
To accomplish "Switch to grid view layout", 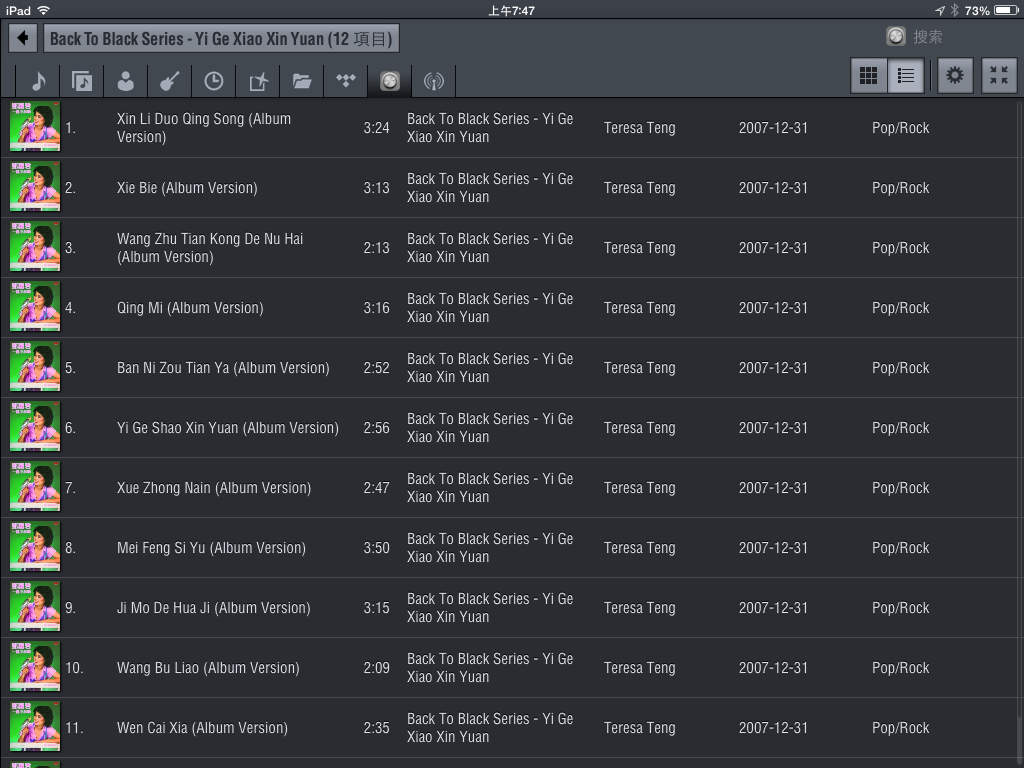I will click(x=869, y=76).
